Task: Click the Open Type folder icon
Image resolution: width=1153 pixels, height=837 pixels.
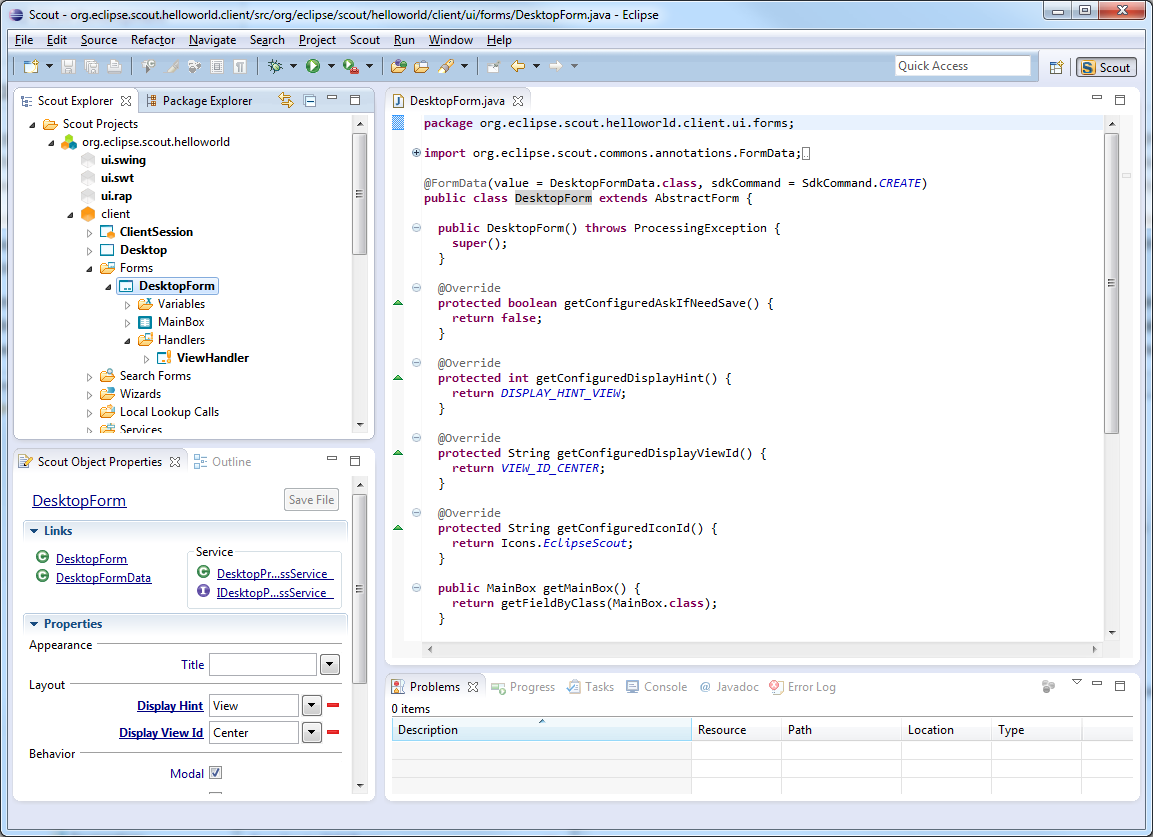Action: tap(421, 66)
